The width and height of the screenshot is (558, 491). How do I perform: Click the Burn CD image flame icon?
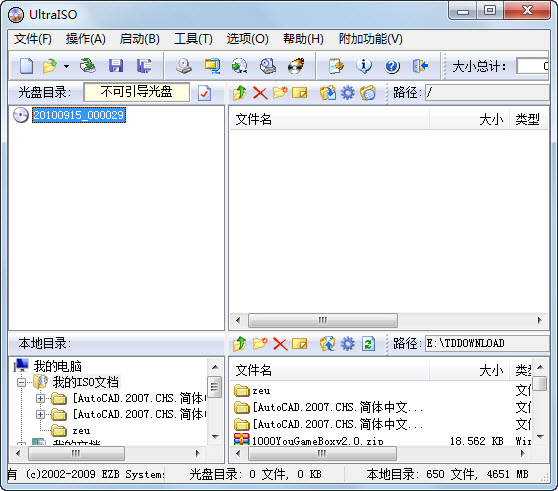(296, 66)
